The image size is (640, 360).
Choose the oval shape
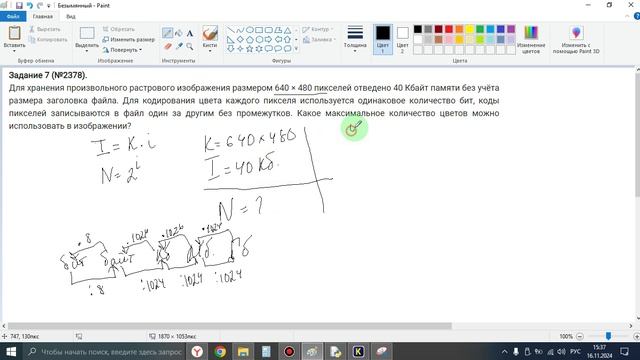click(x=249, y=30)
